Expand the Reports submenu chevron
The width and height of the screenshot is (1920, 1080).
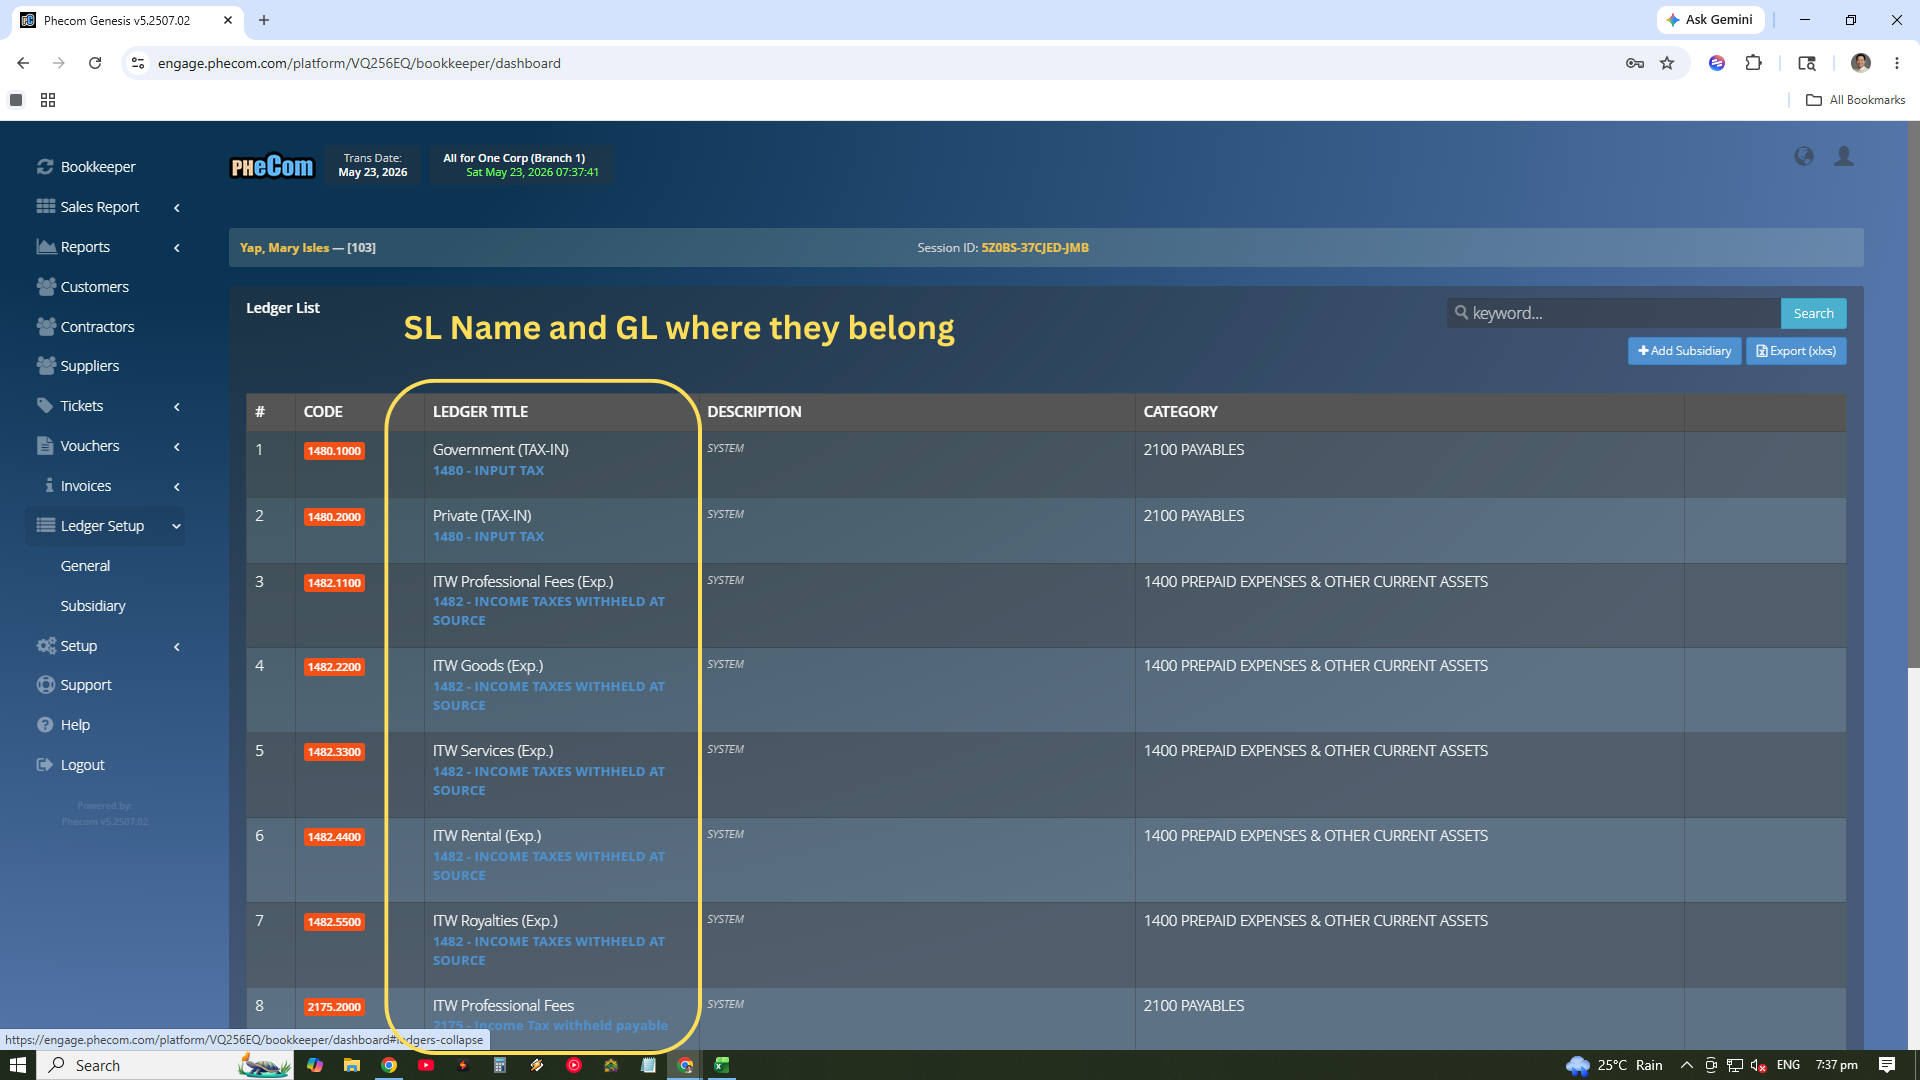coord(177,247)
